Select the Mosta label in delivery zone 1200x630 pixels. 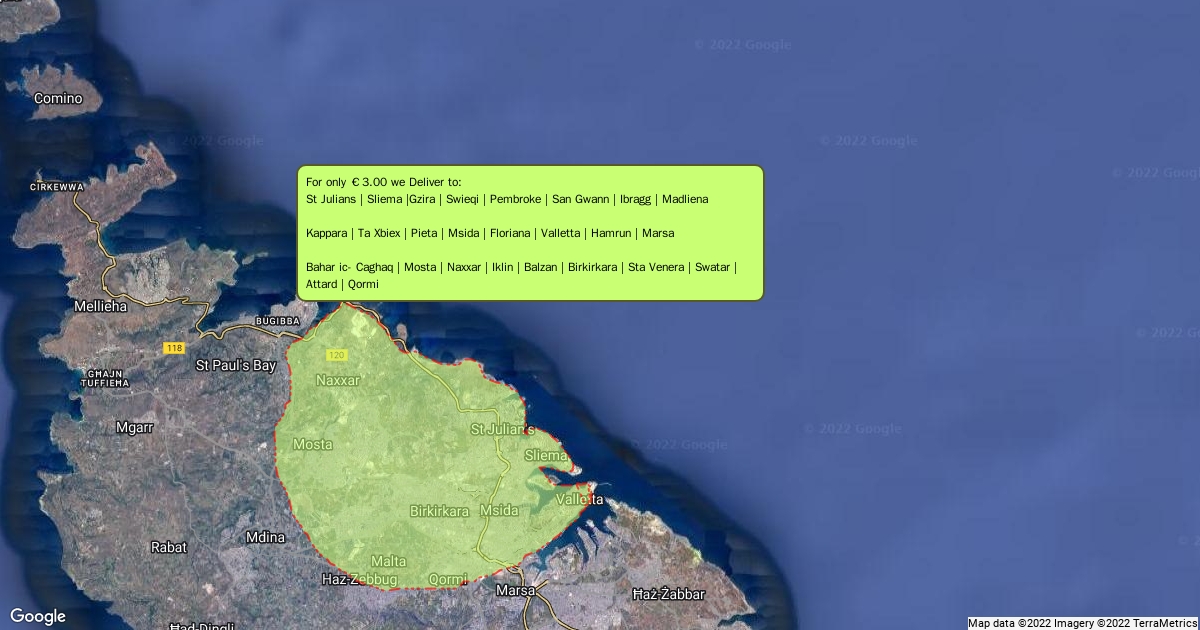coord(312,444)
